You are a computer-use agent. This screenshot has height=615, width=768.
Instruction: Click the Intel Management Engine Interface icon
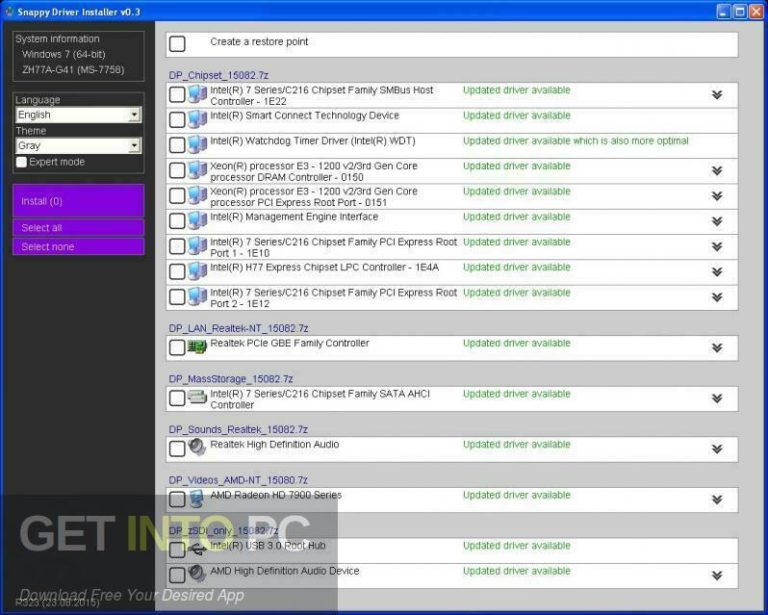197,221
